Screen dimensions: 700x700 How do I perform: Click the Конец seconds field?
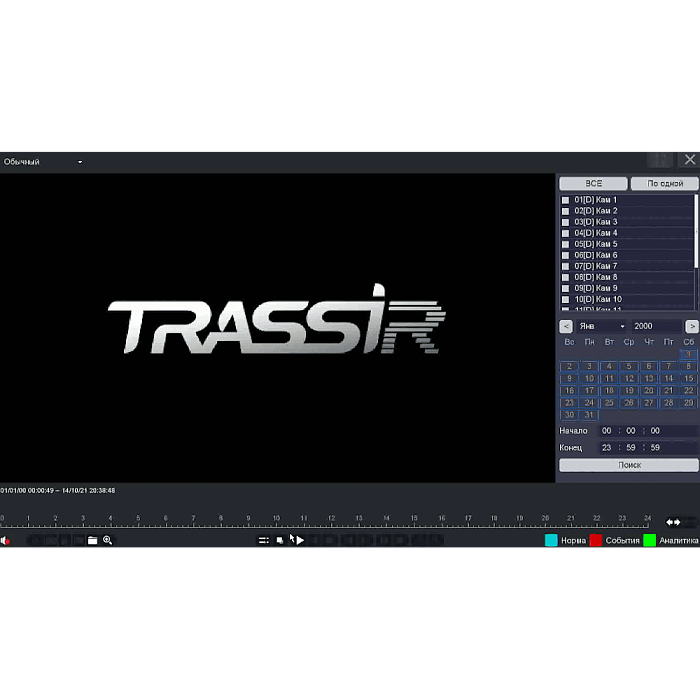(x=655, y=448)
